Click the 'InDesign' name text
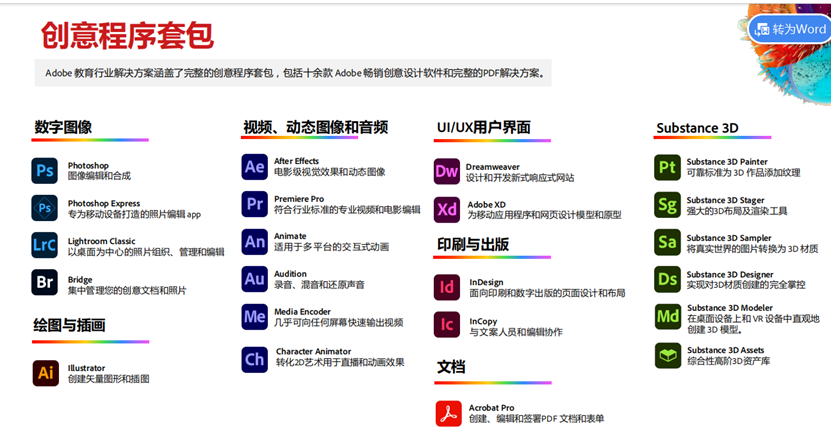 486,282
